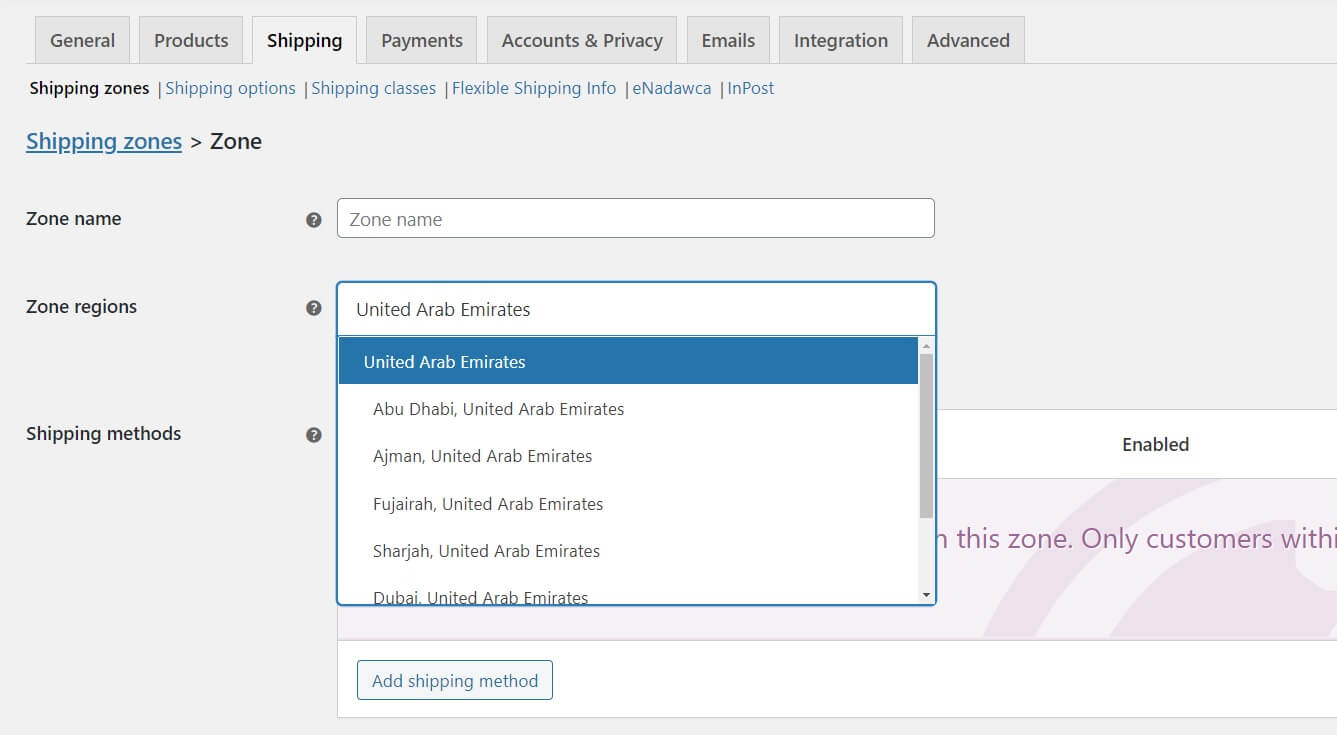Select United Arab Emirates country option
The width and height of the screenshot is (1337, 735).
(628, 361)
